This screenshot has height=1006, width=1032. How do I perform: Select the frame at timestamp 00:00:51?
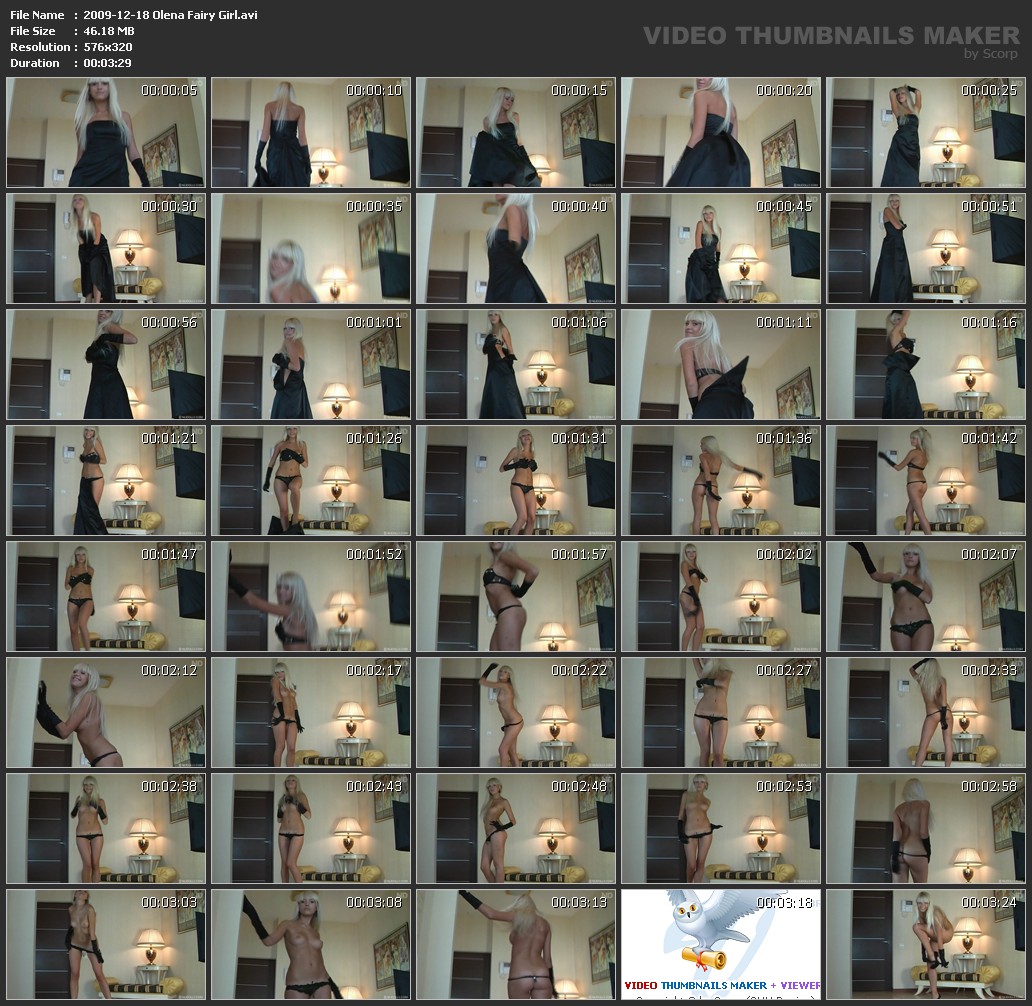click(926, 248)
